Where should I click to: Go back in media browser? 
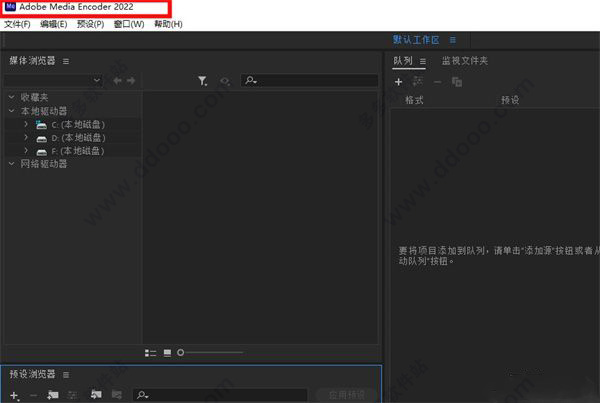tap(117, 81)
